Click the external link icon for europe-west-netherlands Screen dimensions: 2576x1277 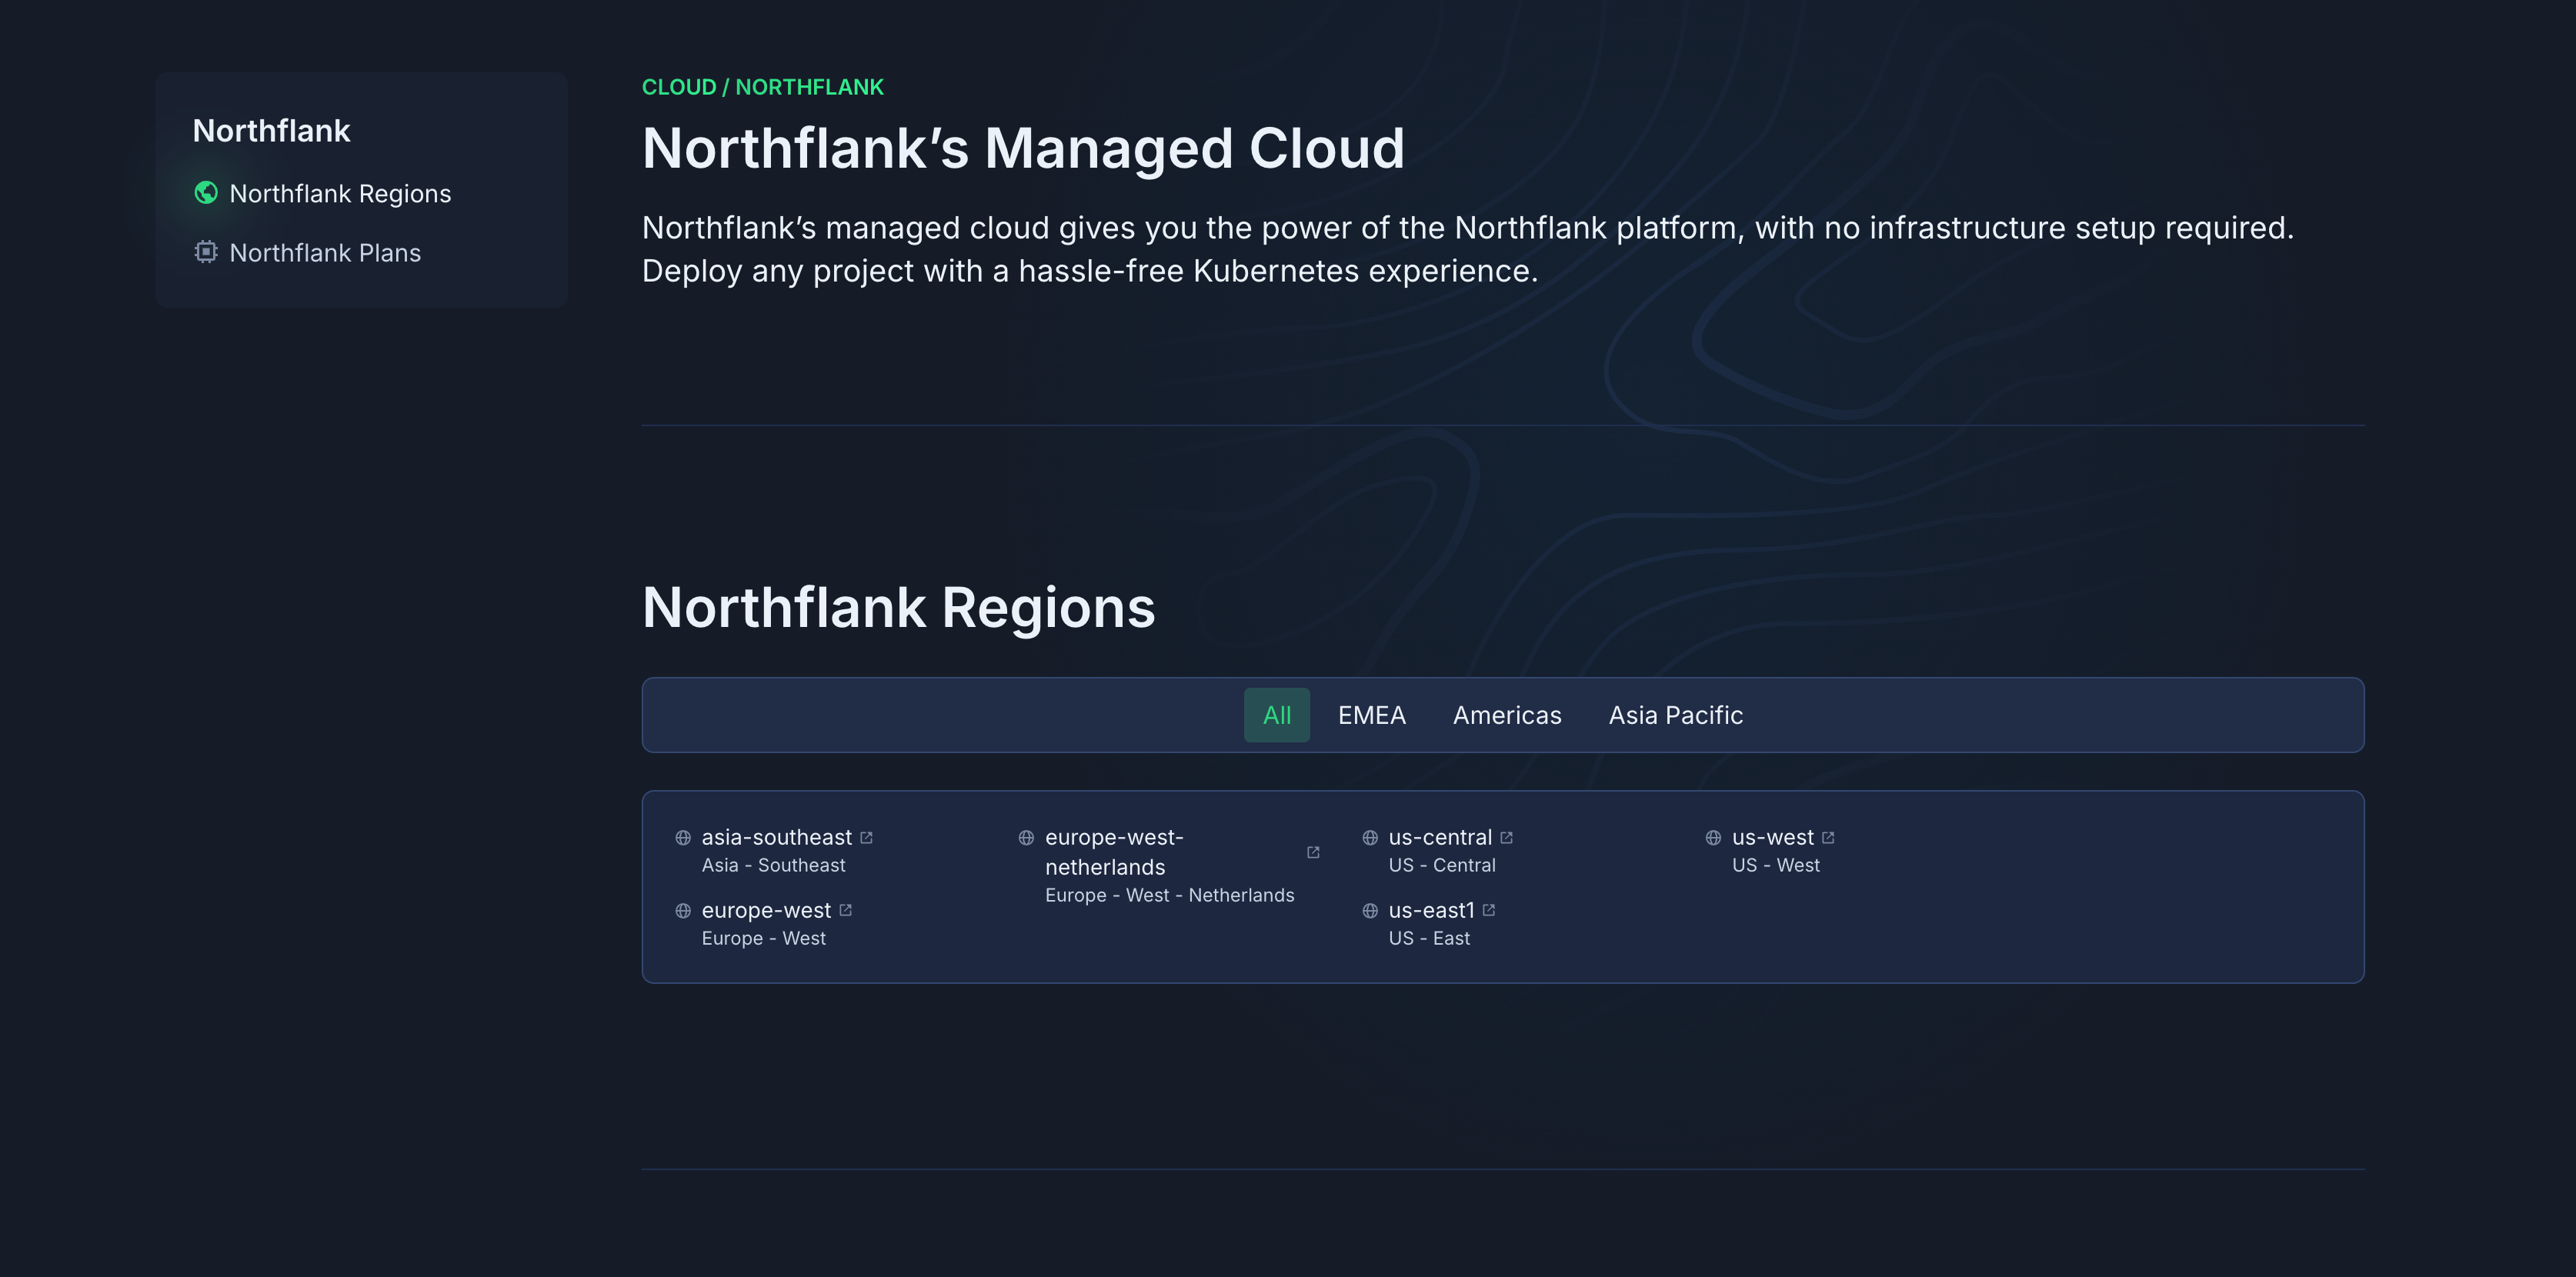1313,852
